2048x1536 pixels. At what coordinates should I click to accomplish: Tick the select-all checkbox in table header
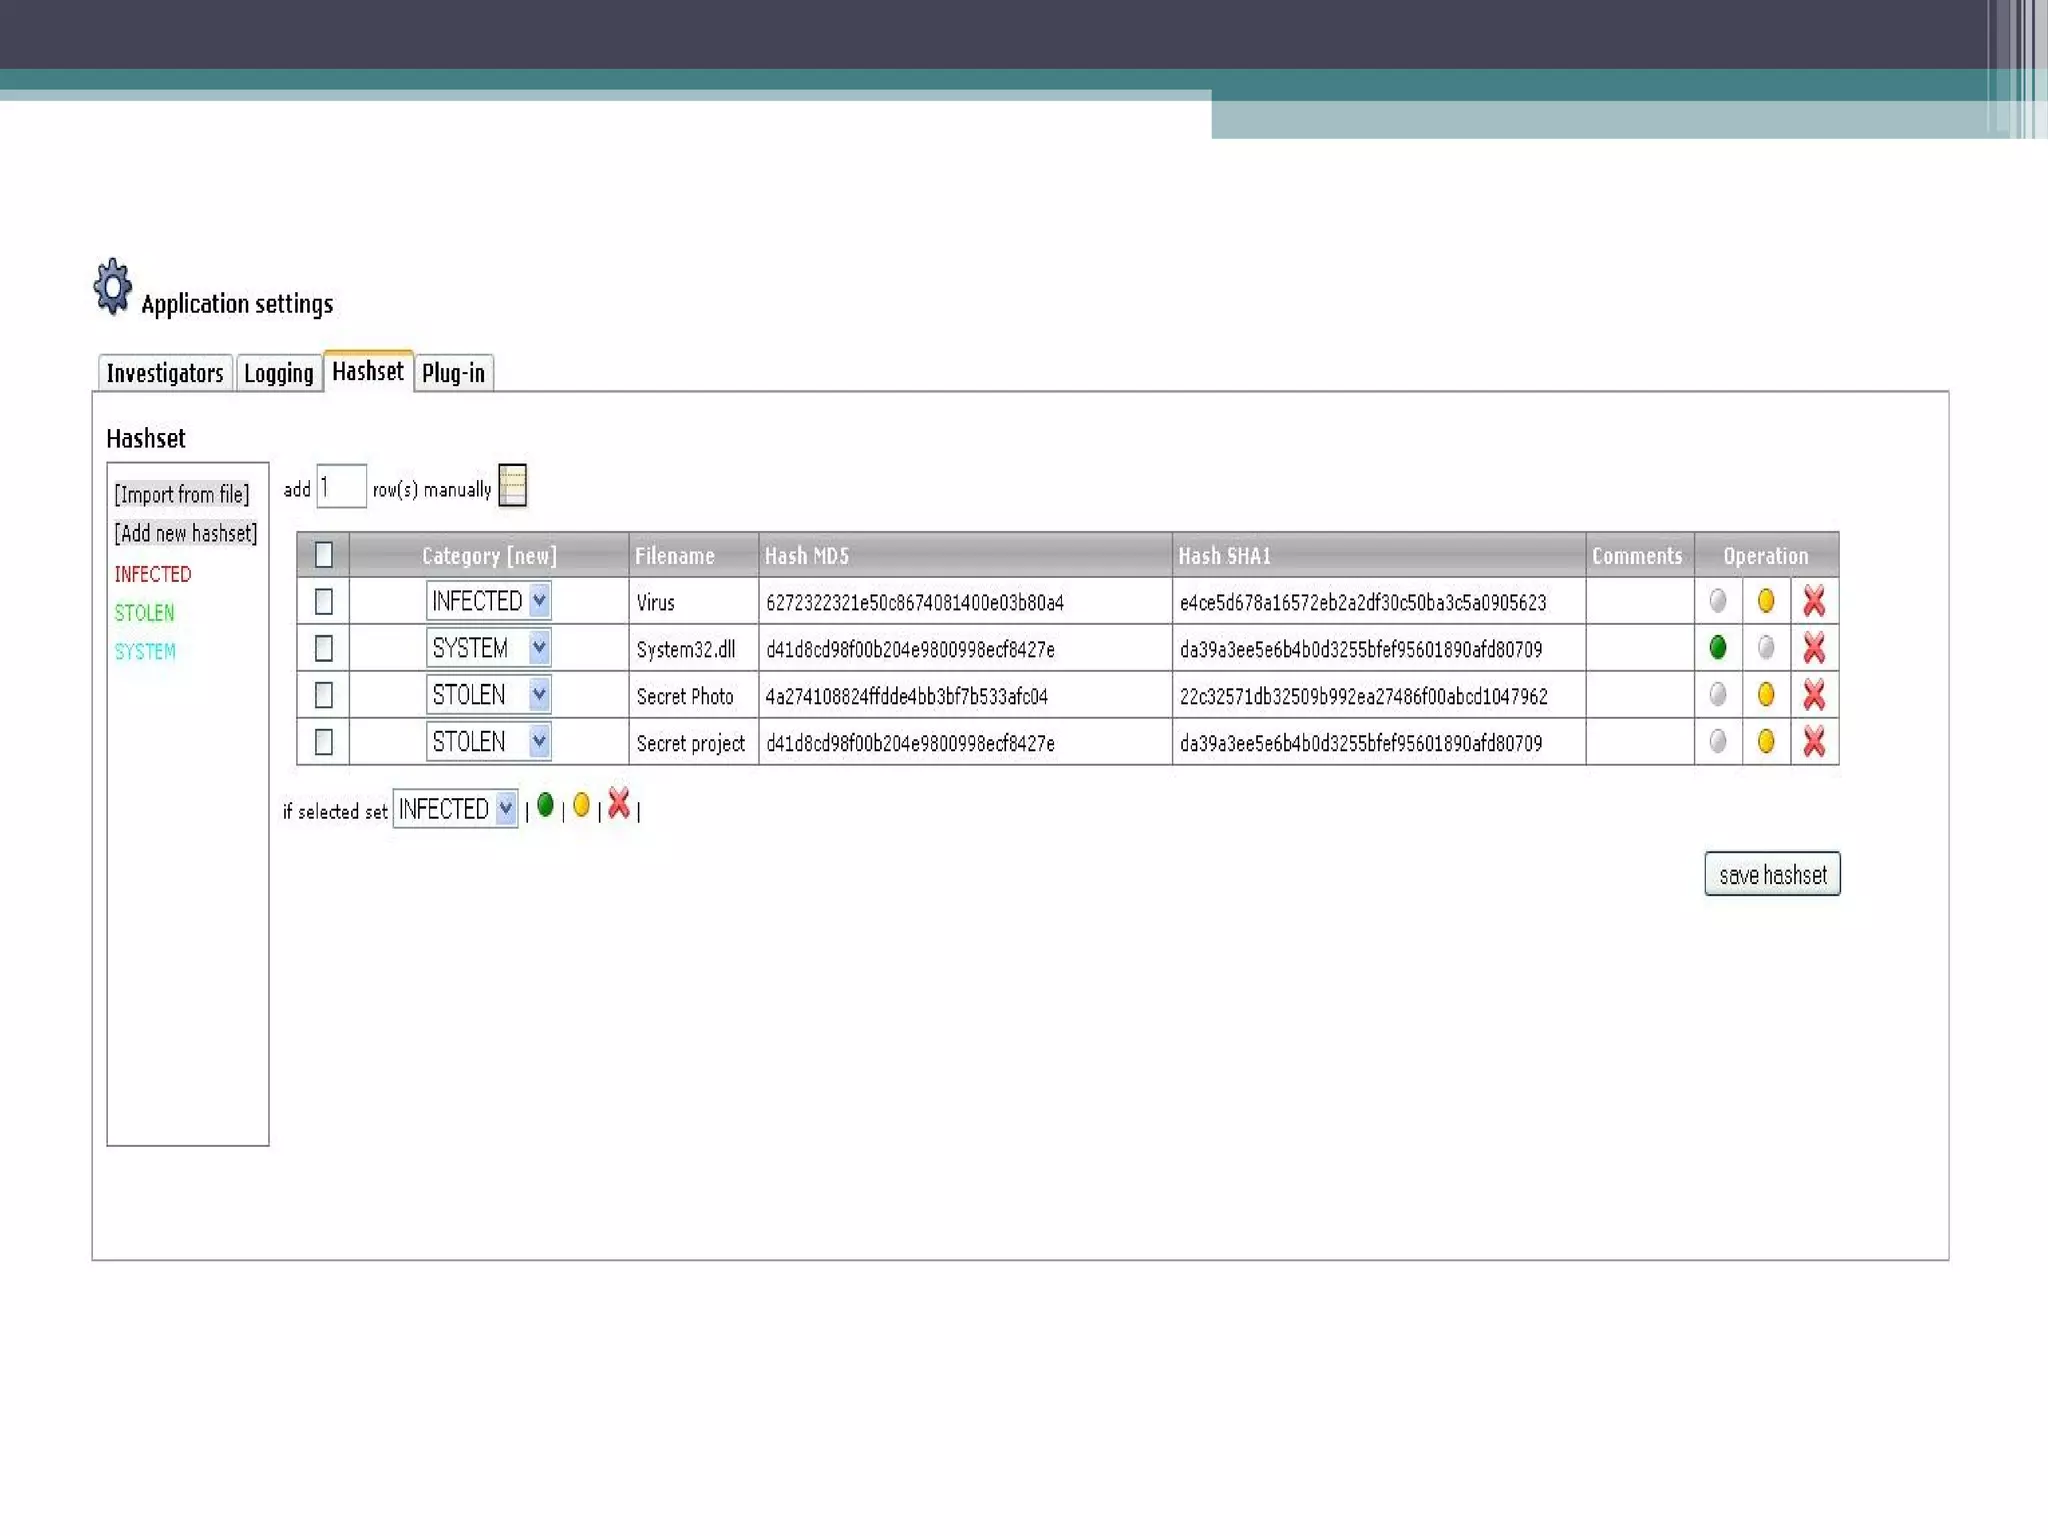tap(323, 555)
